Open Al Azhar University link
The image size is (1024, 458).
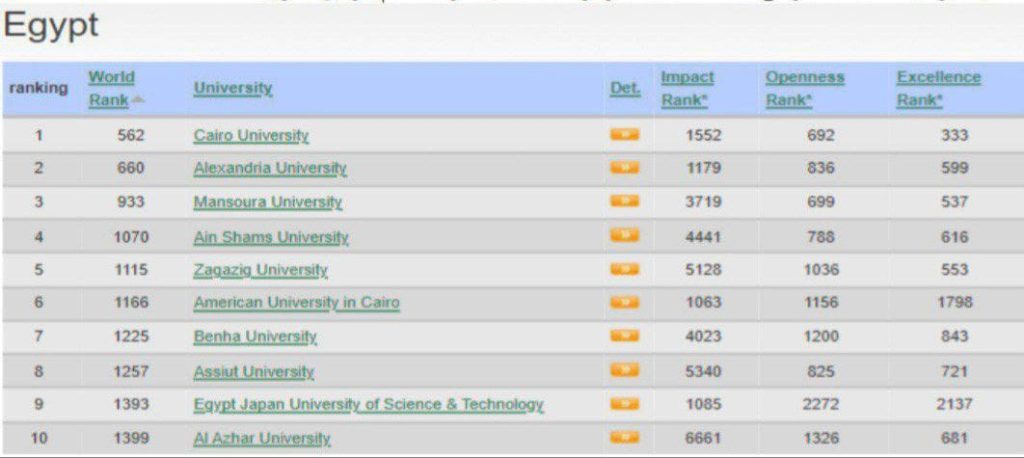tap(262, 438)
